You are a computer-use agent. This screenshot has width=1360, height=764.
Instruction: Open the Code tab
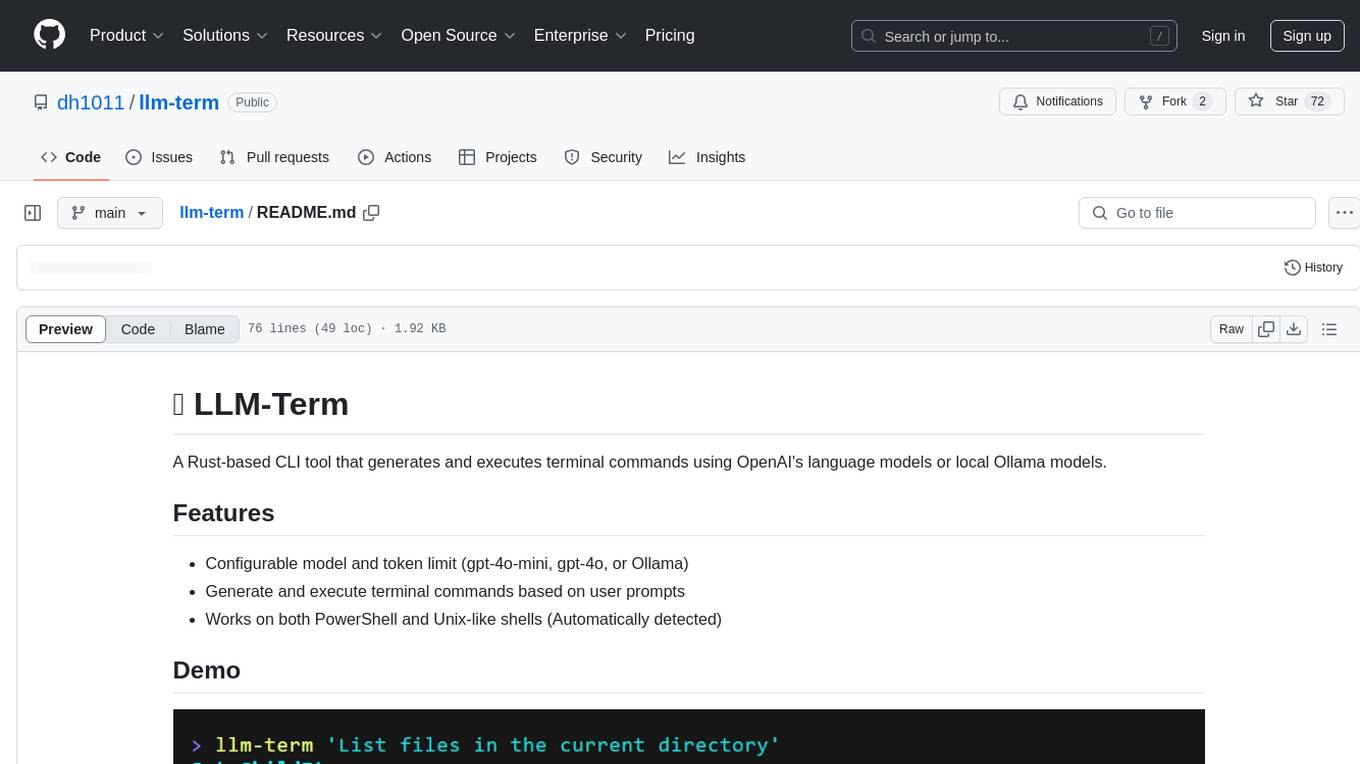71,157
